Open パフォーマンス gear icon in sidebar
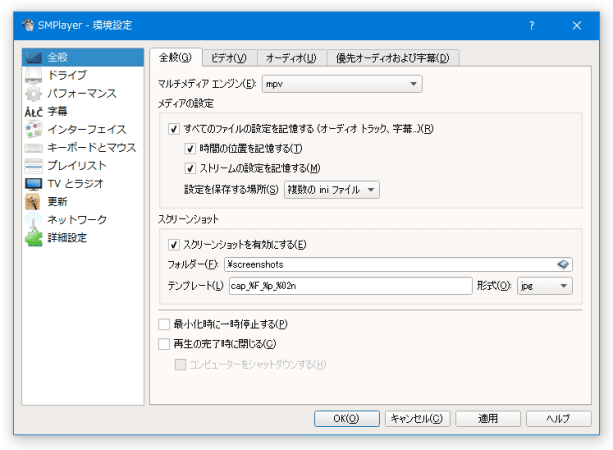The width and height of the screenshot is (613, 450). (x=34, y=93)
